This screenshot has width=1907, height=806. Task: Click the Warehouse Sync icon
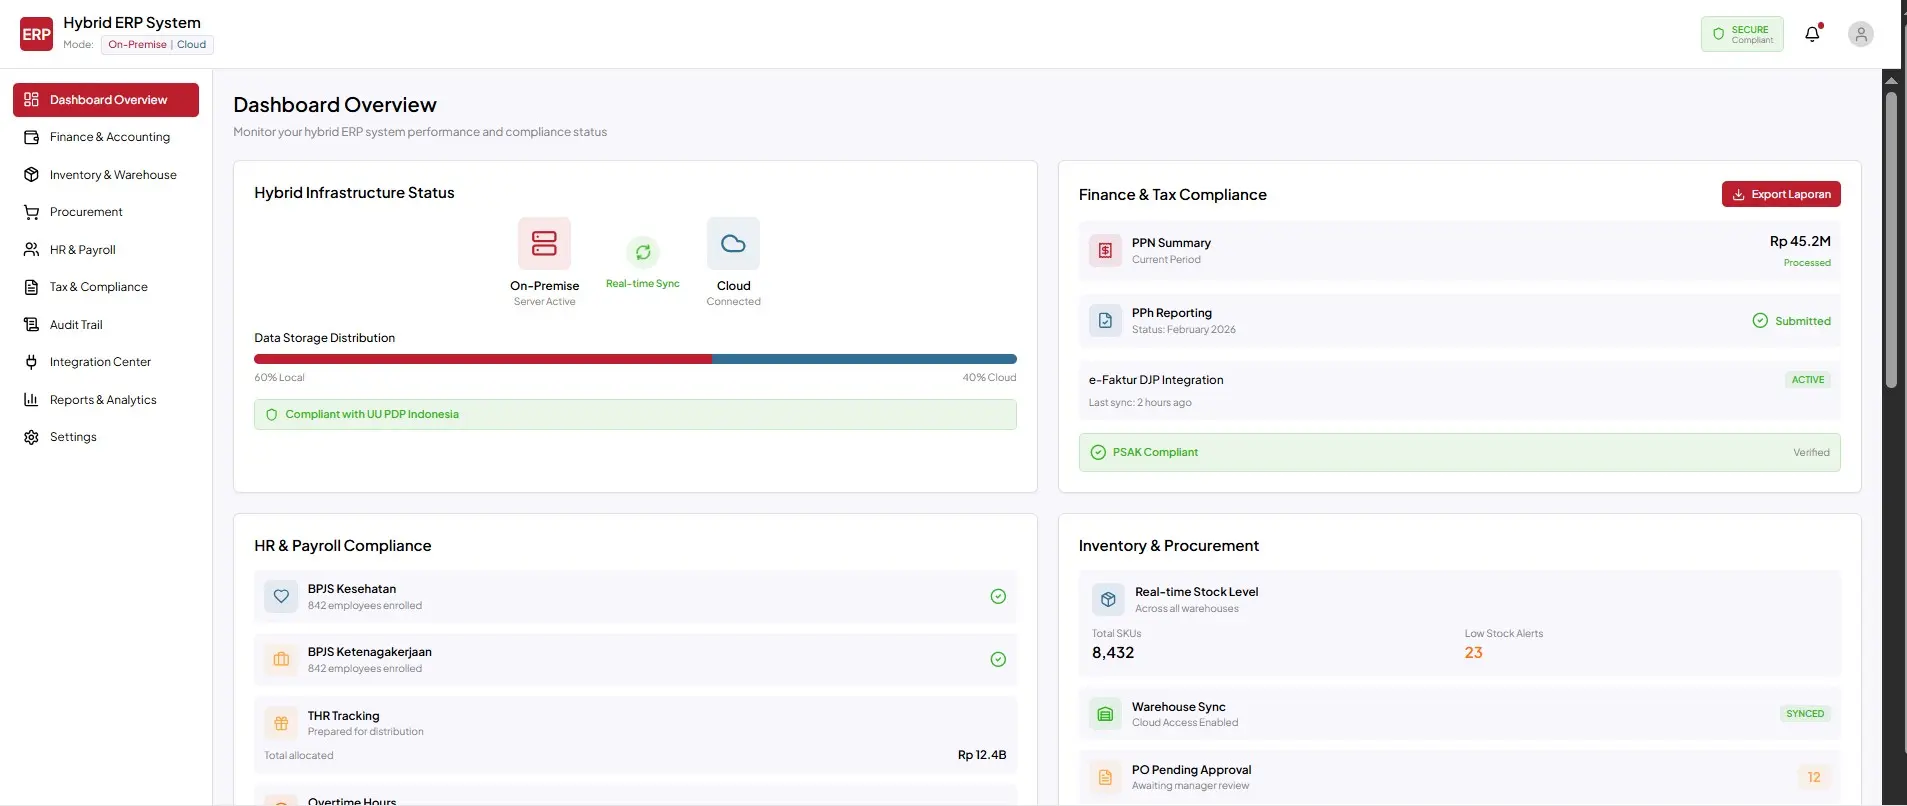[x=1105, y=714]
